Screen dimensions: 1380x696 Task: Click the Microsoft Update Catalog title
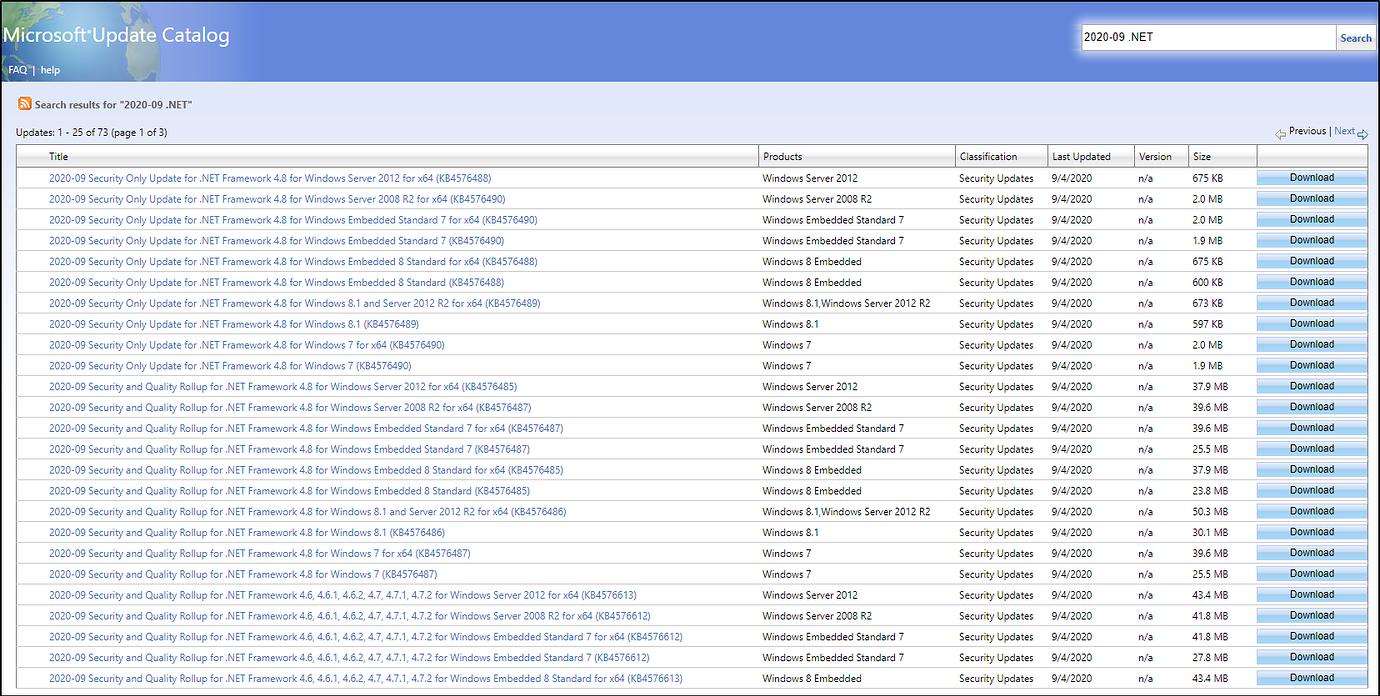116,35
